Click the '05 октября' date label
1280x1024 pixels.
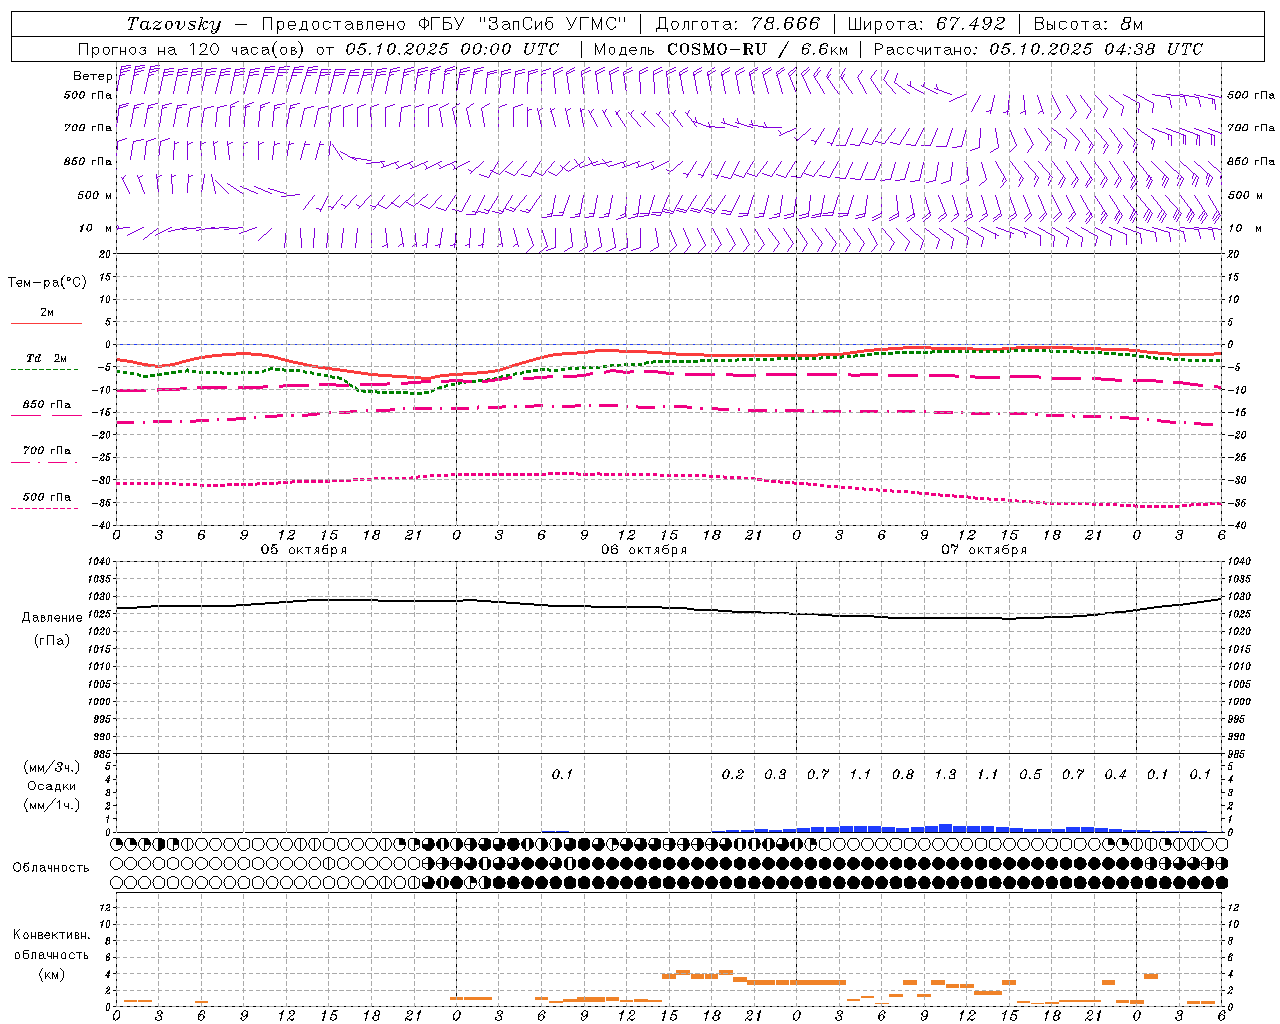[x=304, y=550]
